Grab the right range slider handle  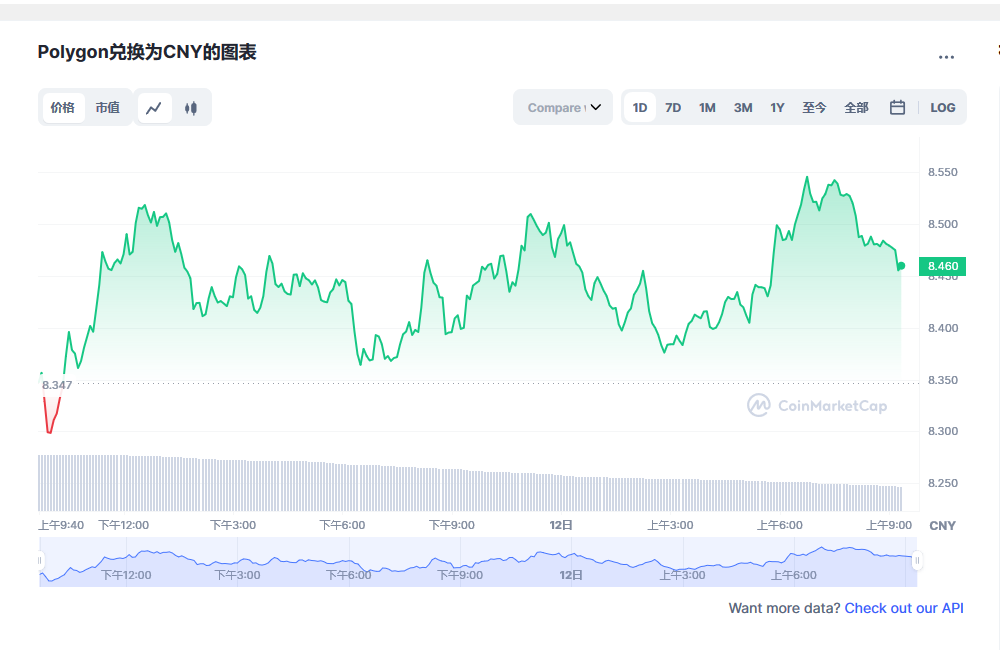(917, 561)
